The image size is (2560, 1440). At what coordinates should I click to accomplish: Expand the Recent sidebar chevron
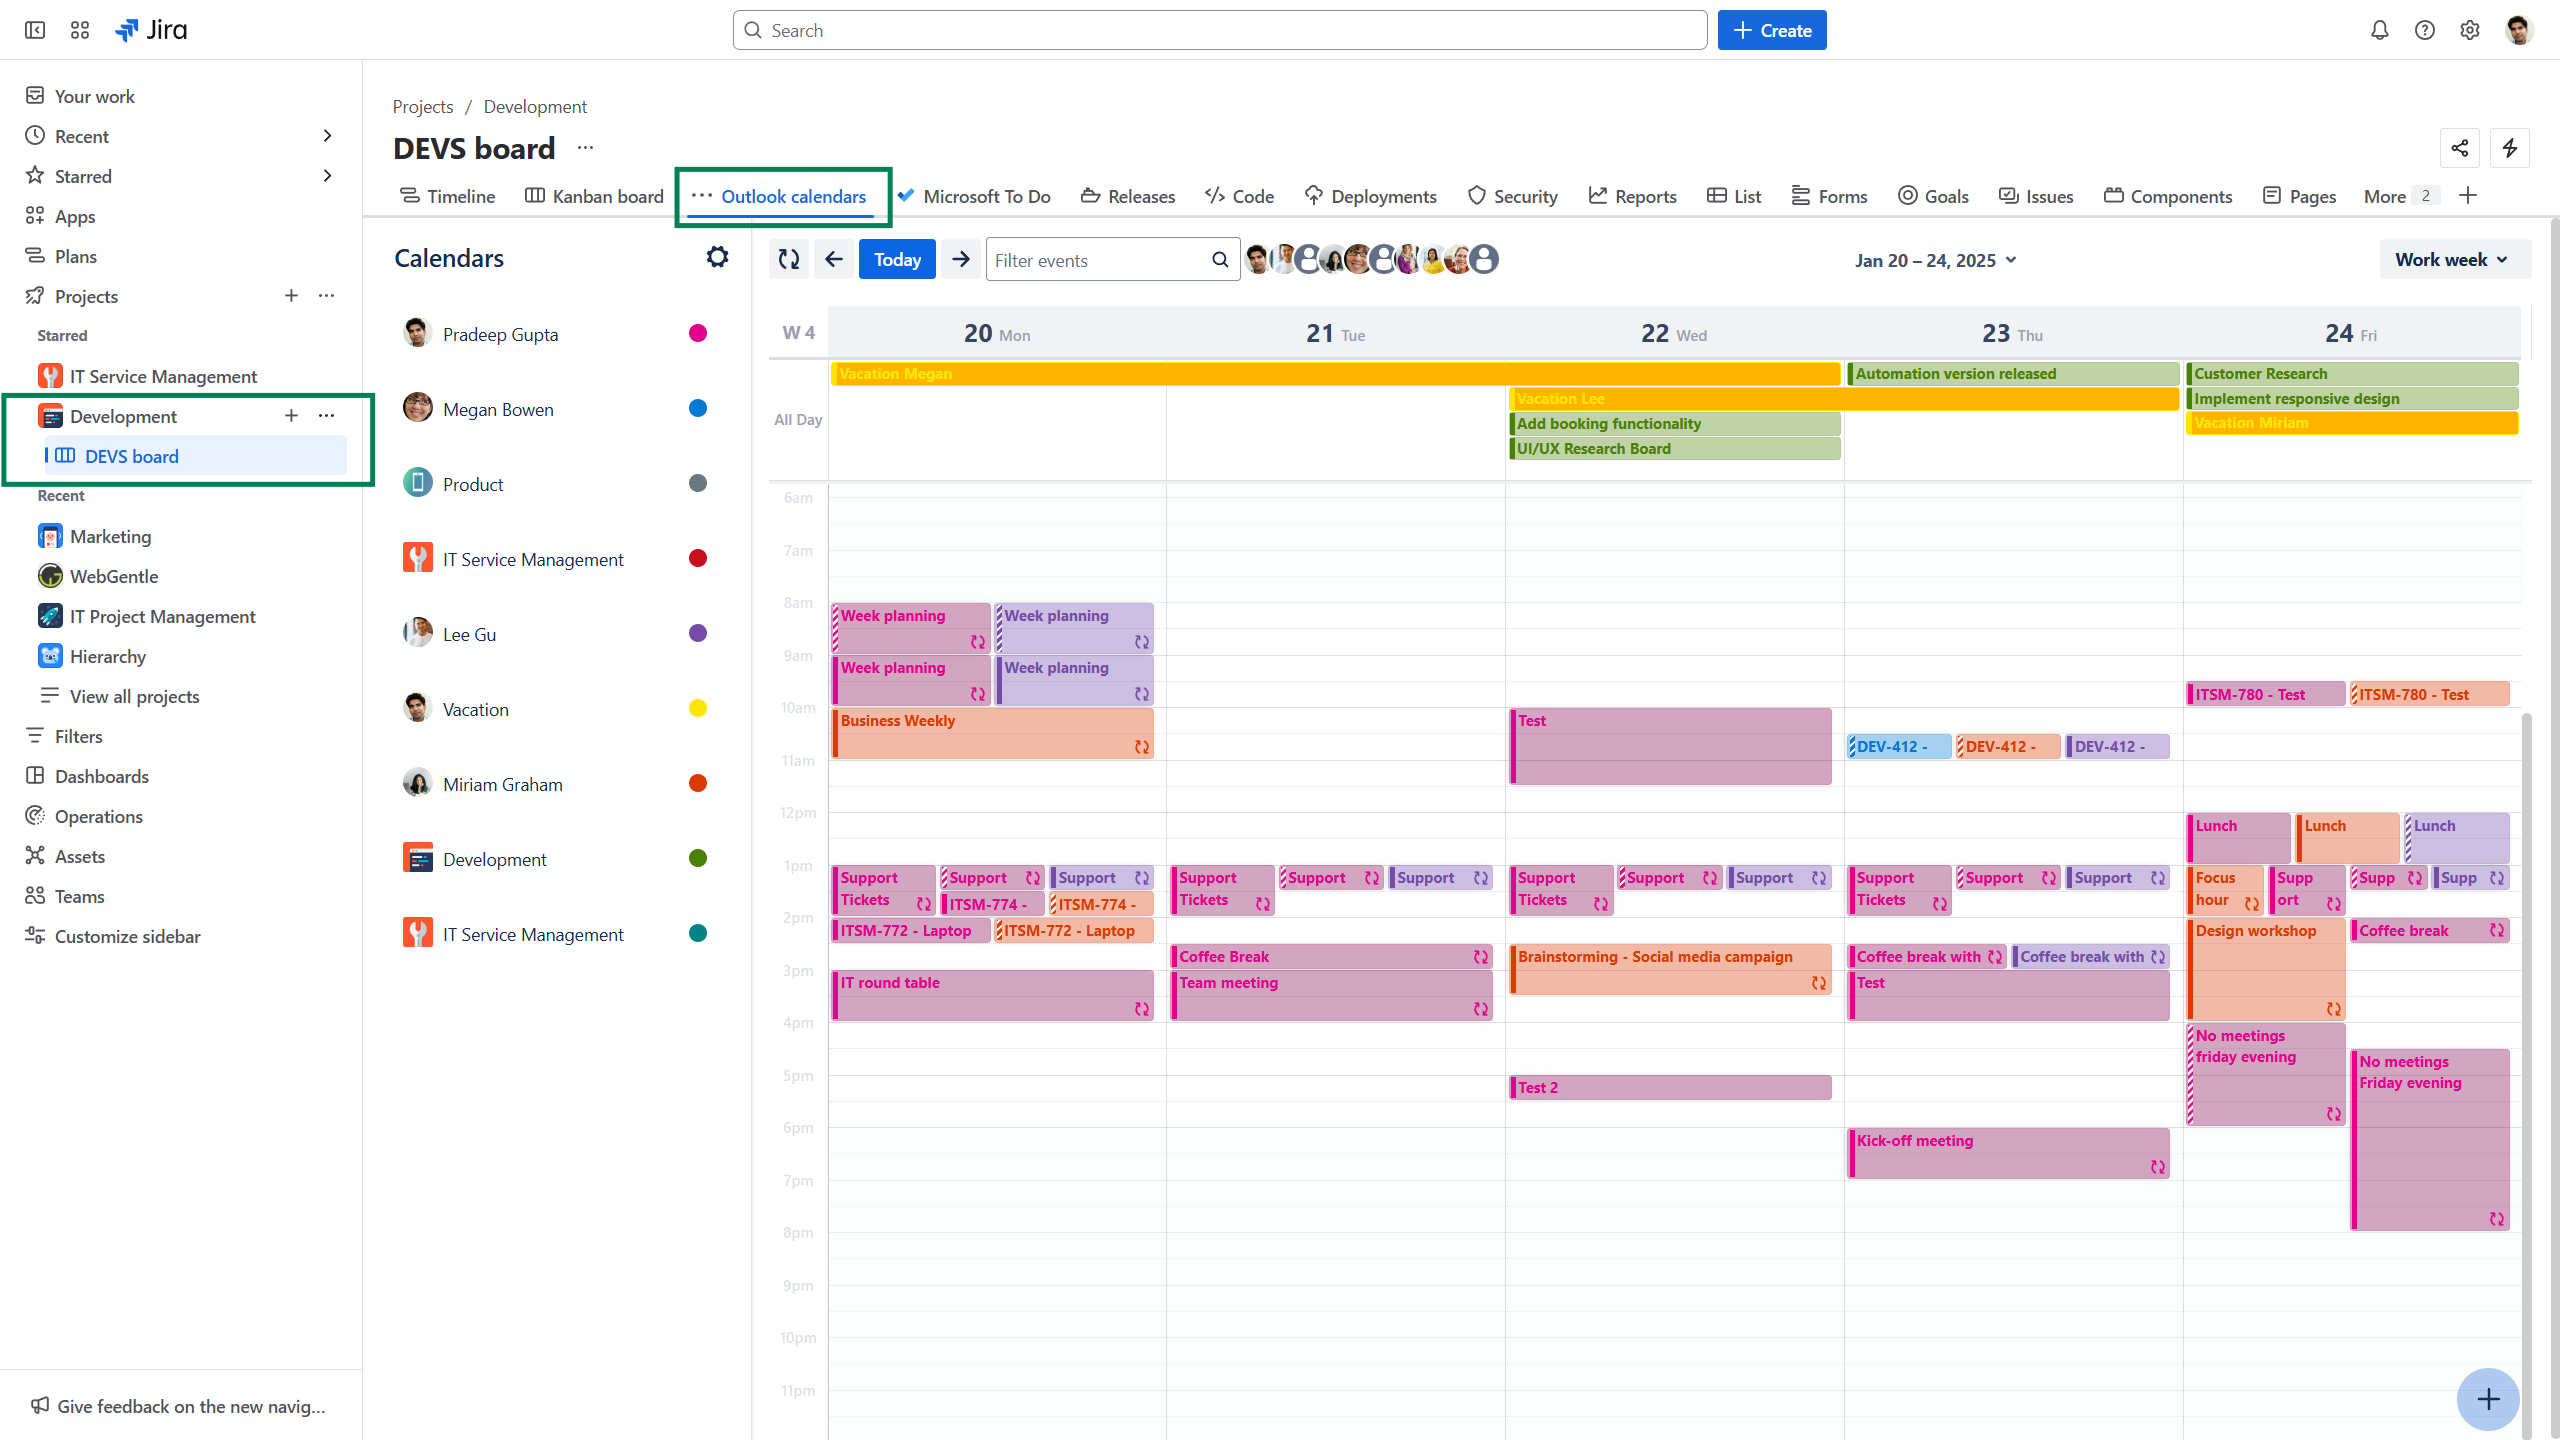click(x=327, y=136)
